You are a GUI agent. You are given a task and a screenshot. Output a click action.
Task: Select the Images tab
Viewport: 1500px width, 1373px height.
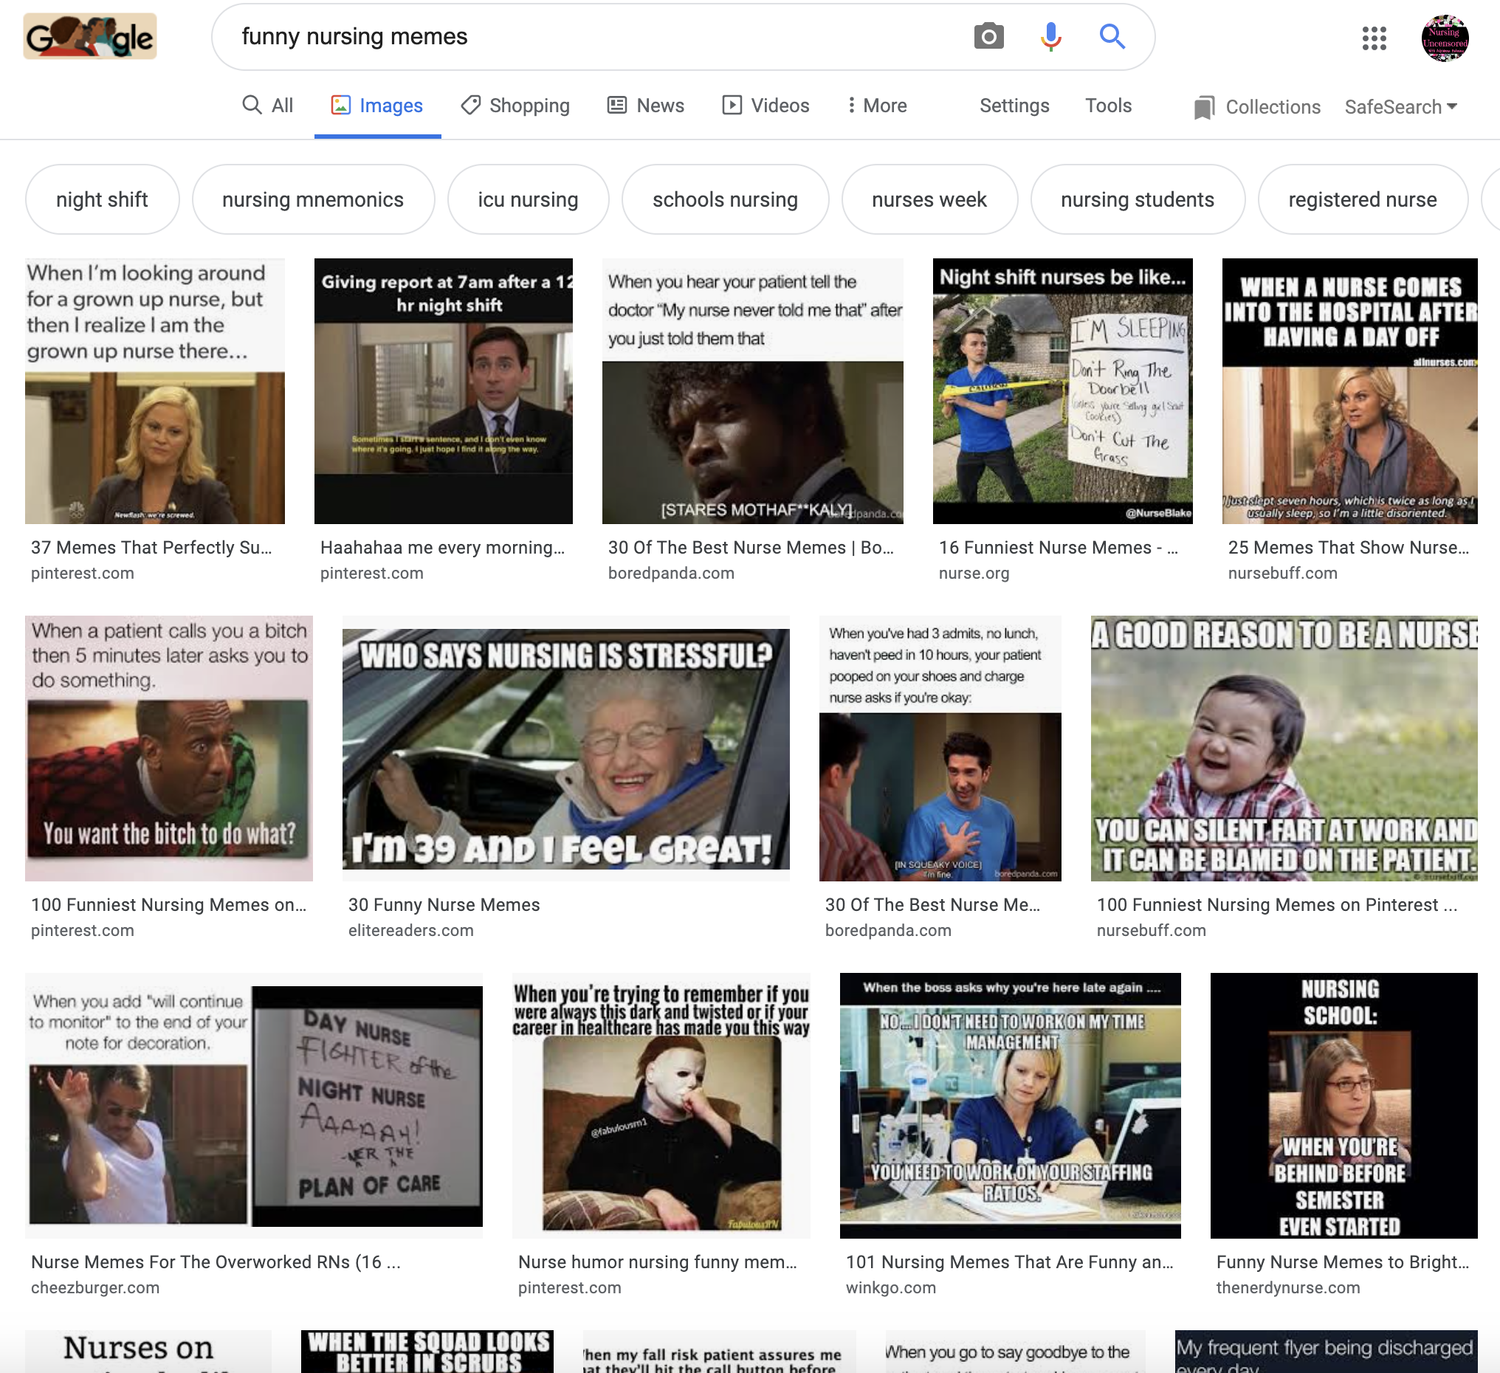[377, 105]
